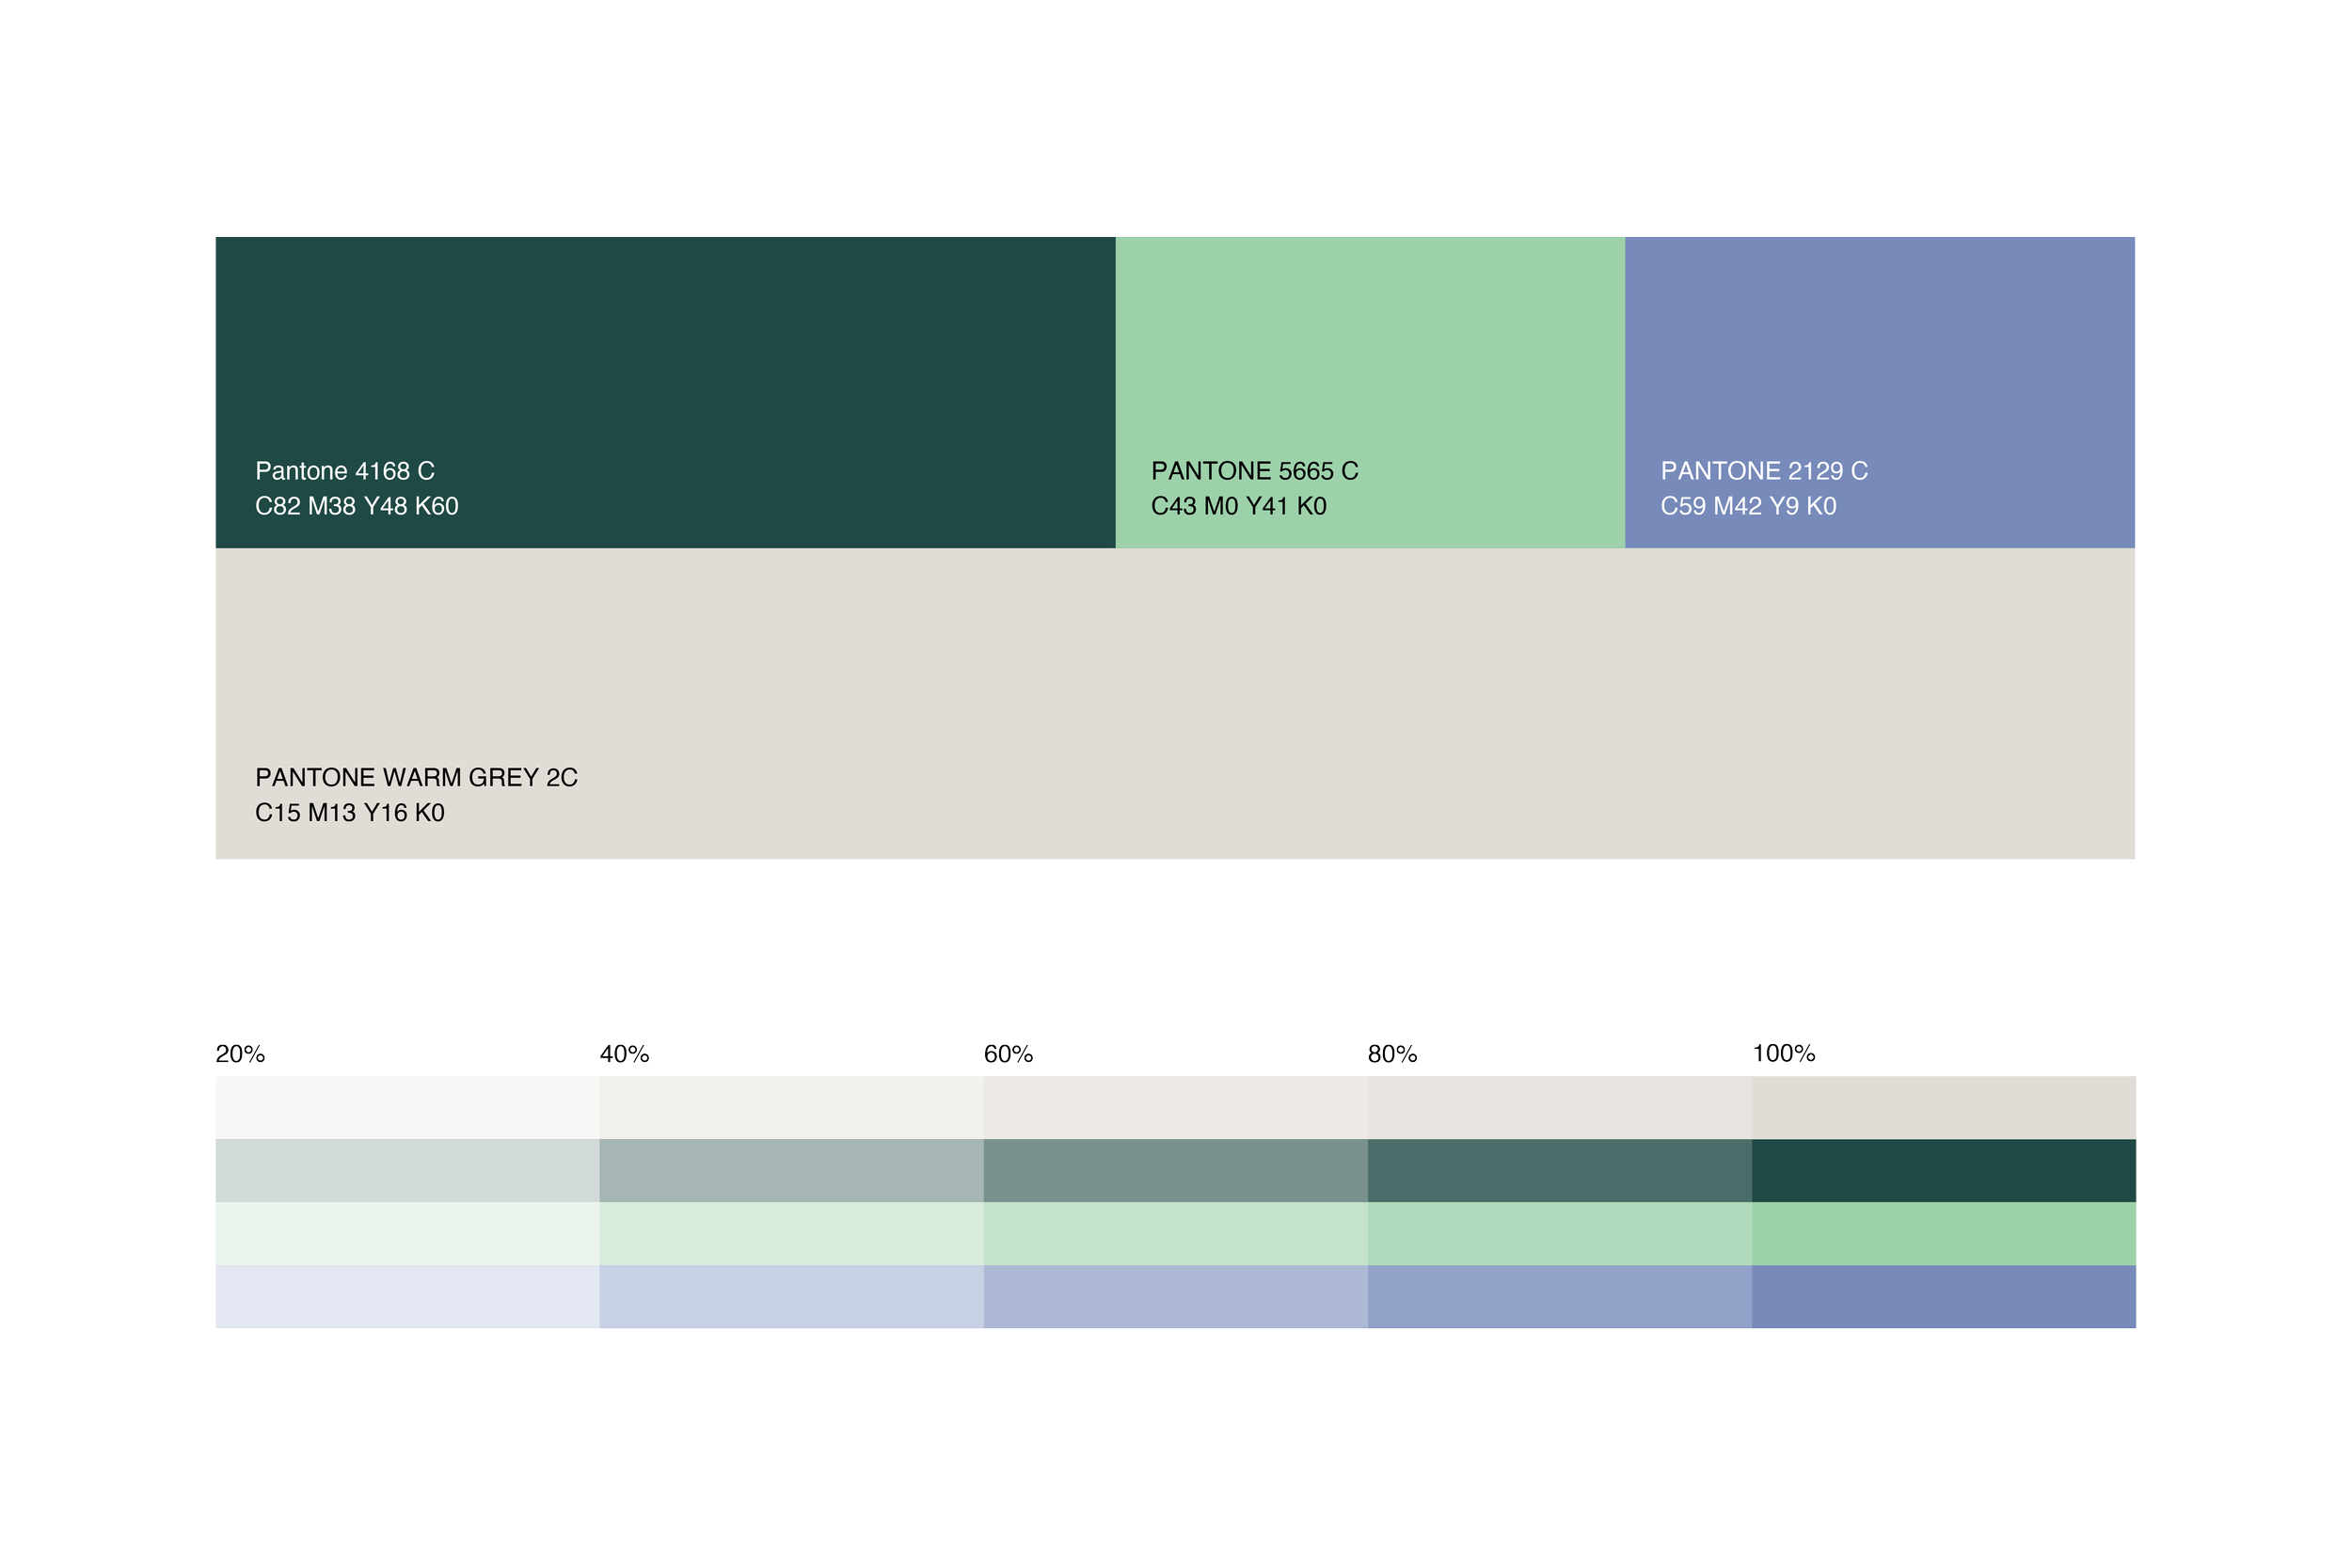Select the 'PANTONE WARM GREY 2C' text label
This screenshot has width=2352, height=1568.
click(x=416, y=777)
